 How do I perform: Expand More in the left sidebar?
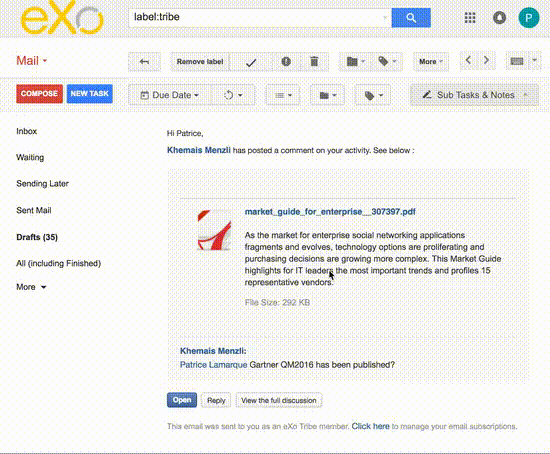pyautogui.click(x=31, y=287)
